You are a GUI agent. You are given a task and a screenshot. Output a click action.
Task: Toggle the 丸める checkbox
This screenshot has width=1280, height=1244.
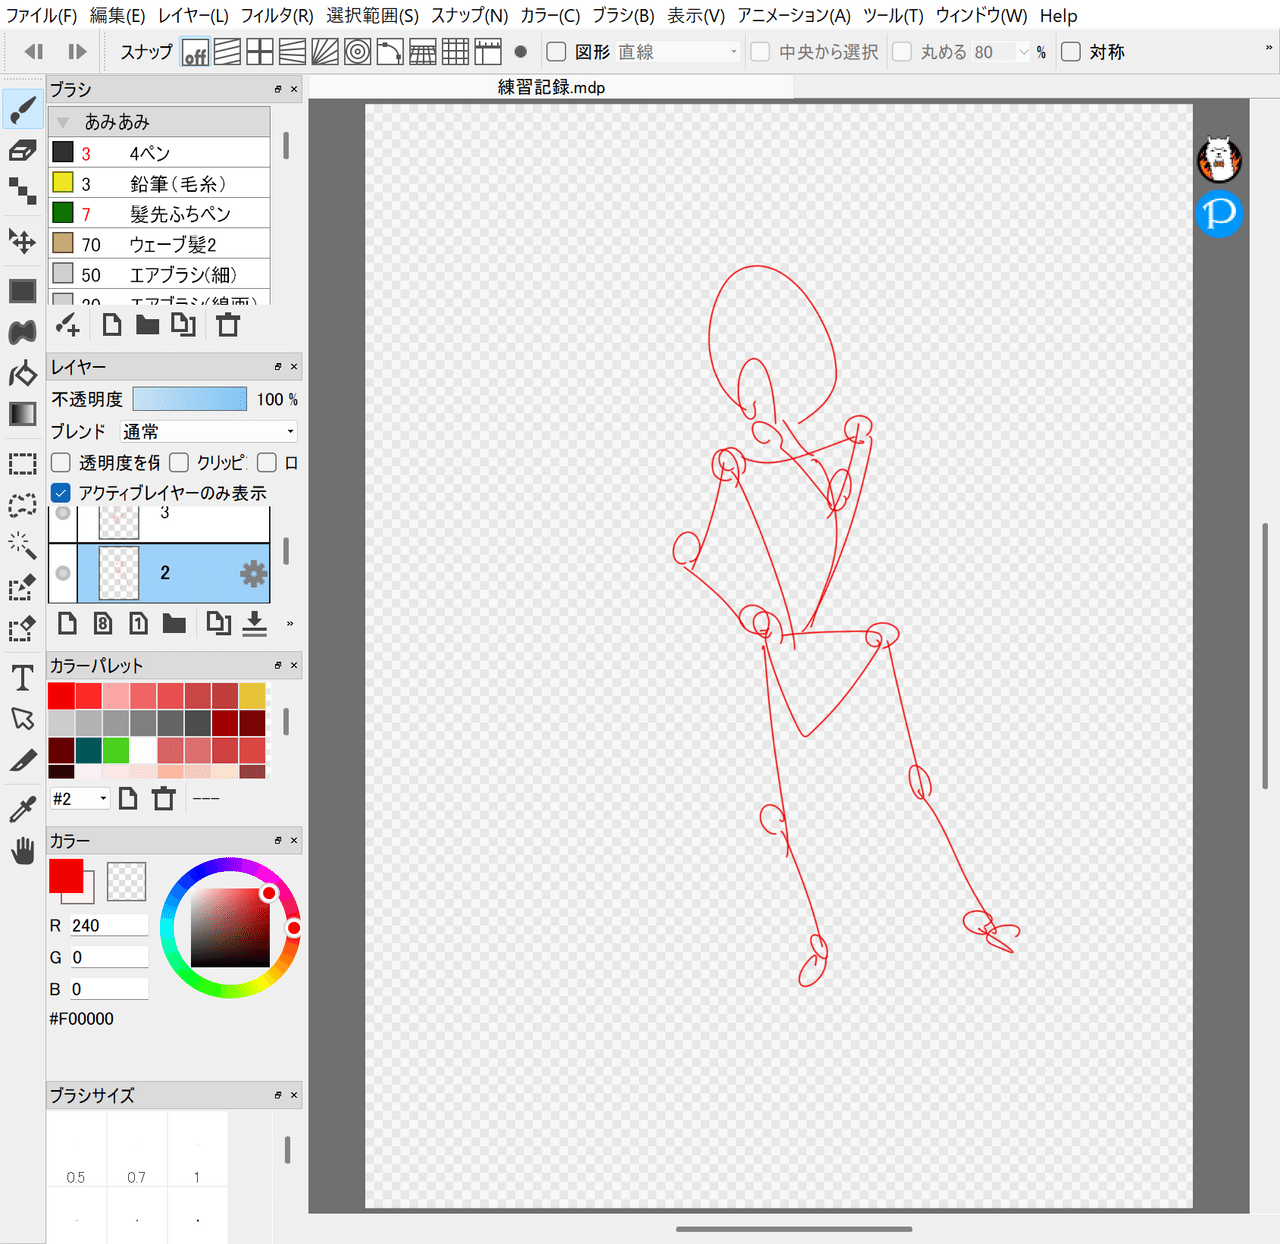tap(902, 52)
